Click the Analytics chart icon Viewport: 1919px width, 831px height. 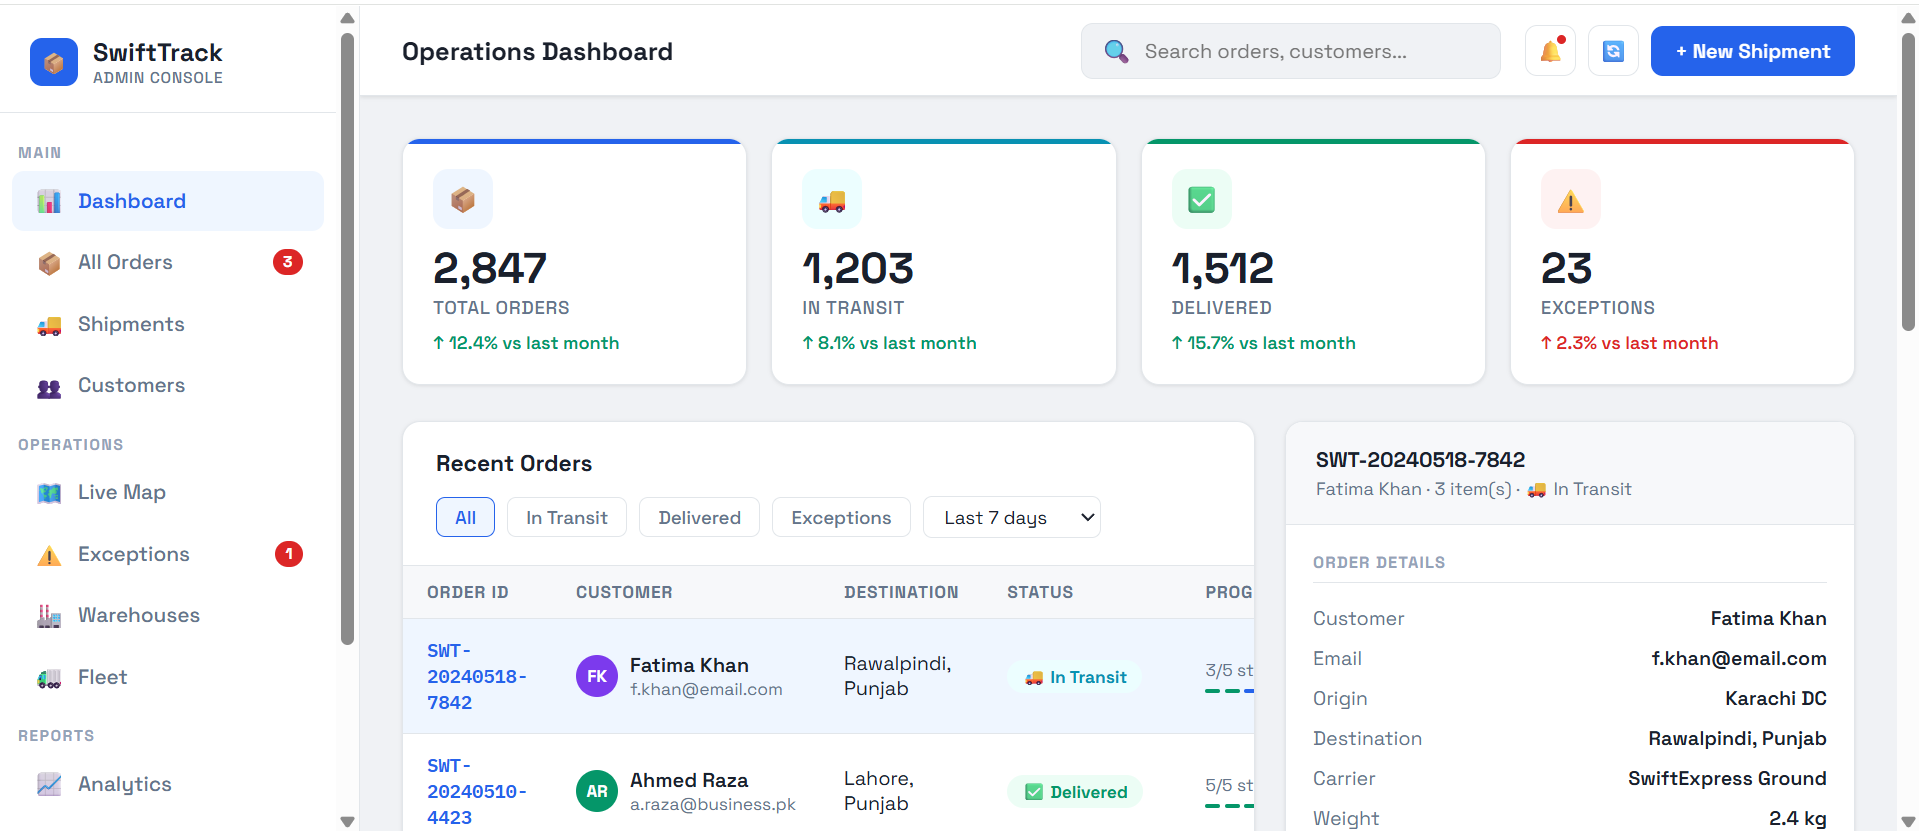click(49, 785)
